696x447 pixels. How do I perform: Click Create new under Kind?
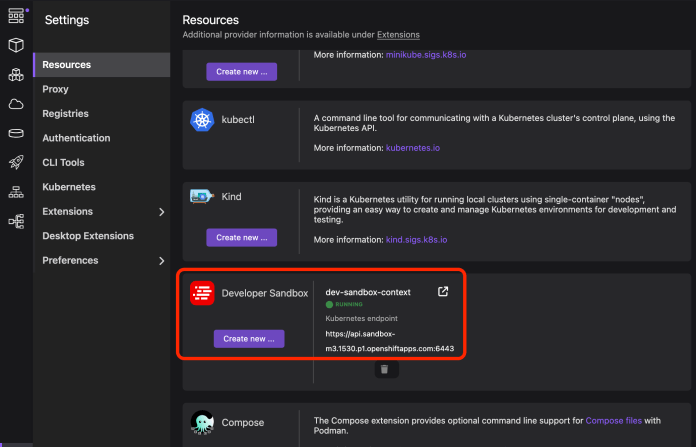[x=241, y=237]
